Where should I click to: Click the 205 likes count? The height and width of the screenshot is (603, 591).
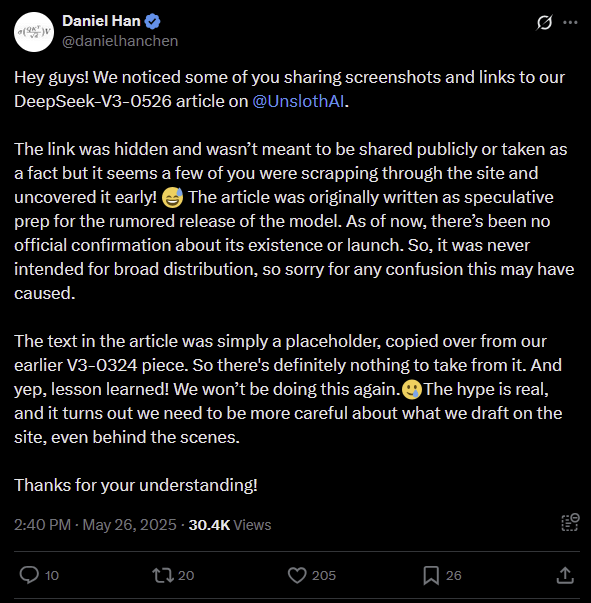coord(324,575)
